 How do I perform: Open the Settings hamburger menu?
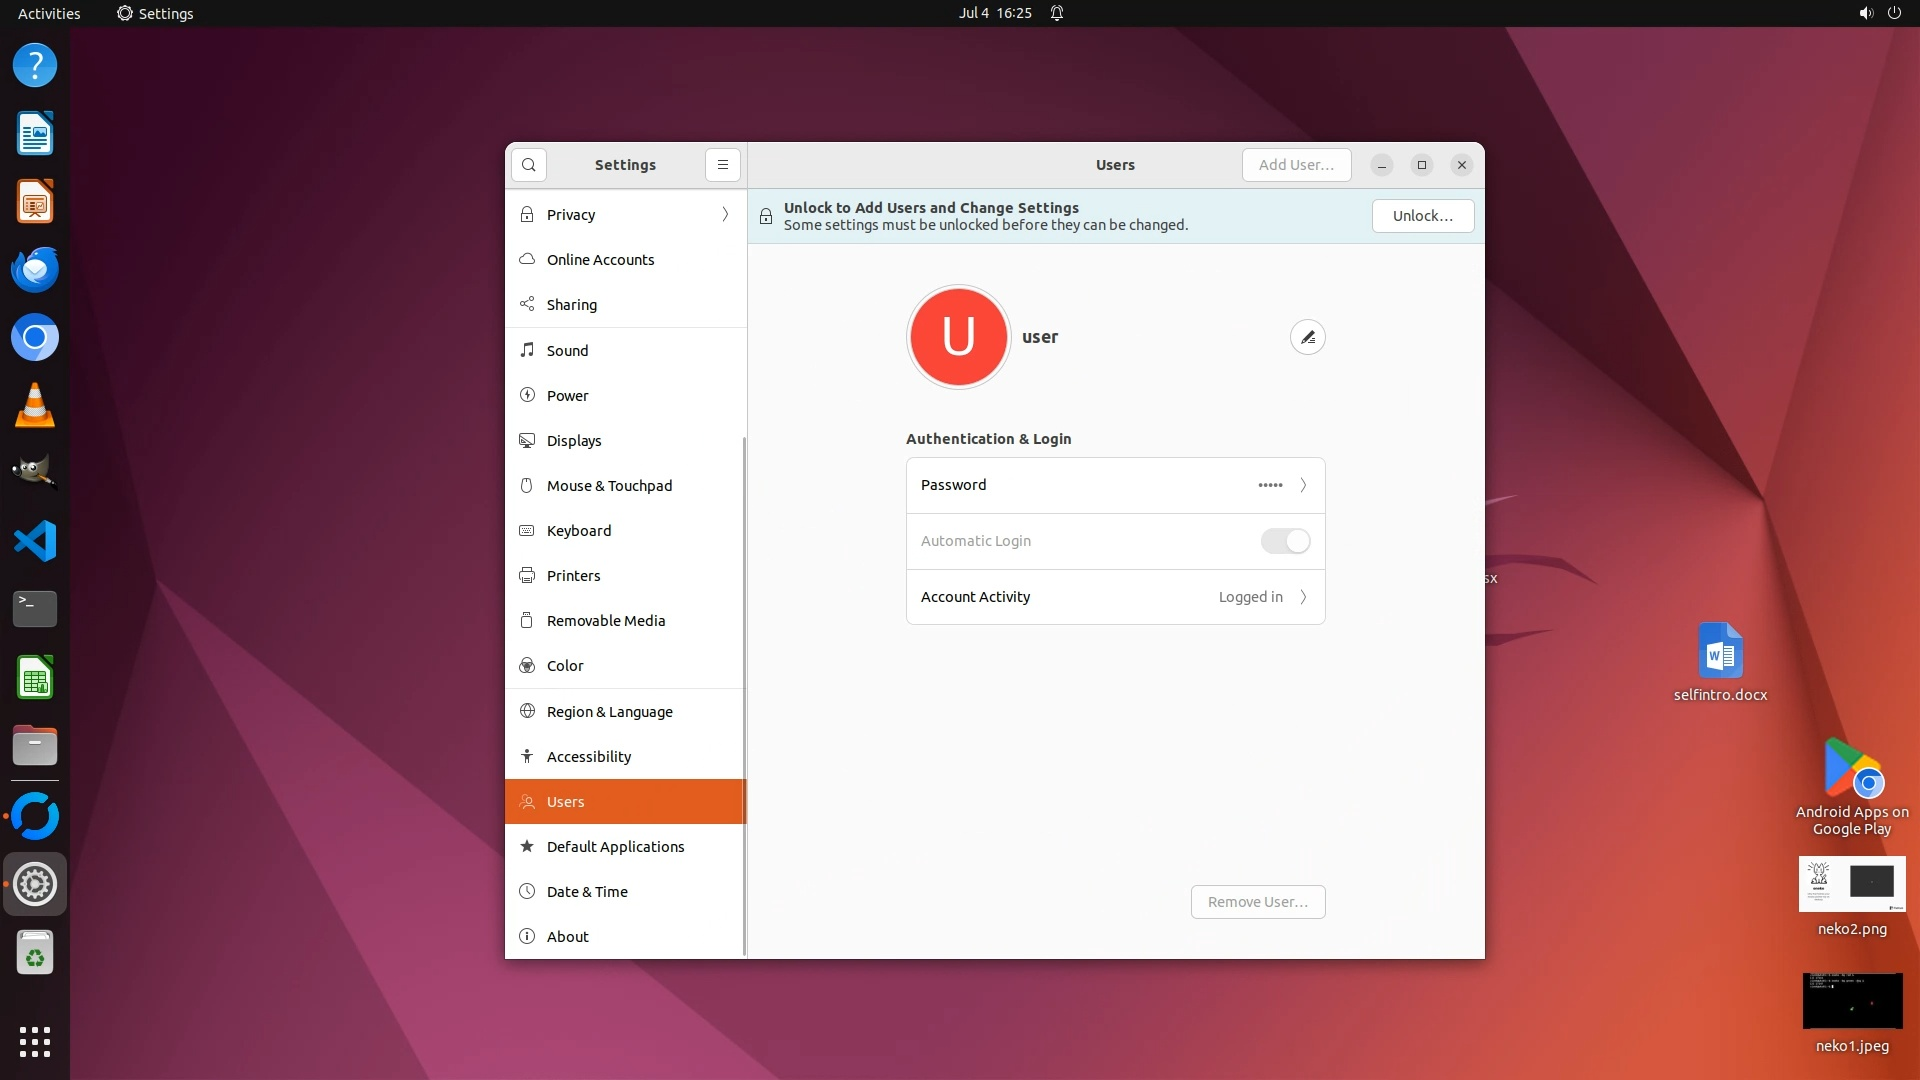(723, 165)
